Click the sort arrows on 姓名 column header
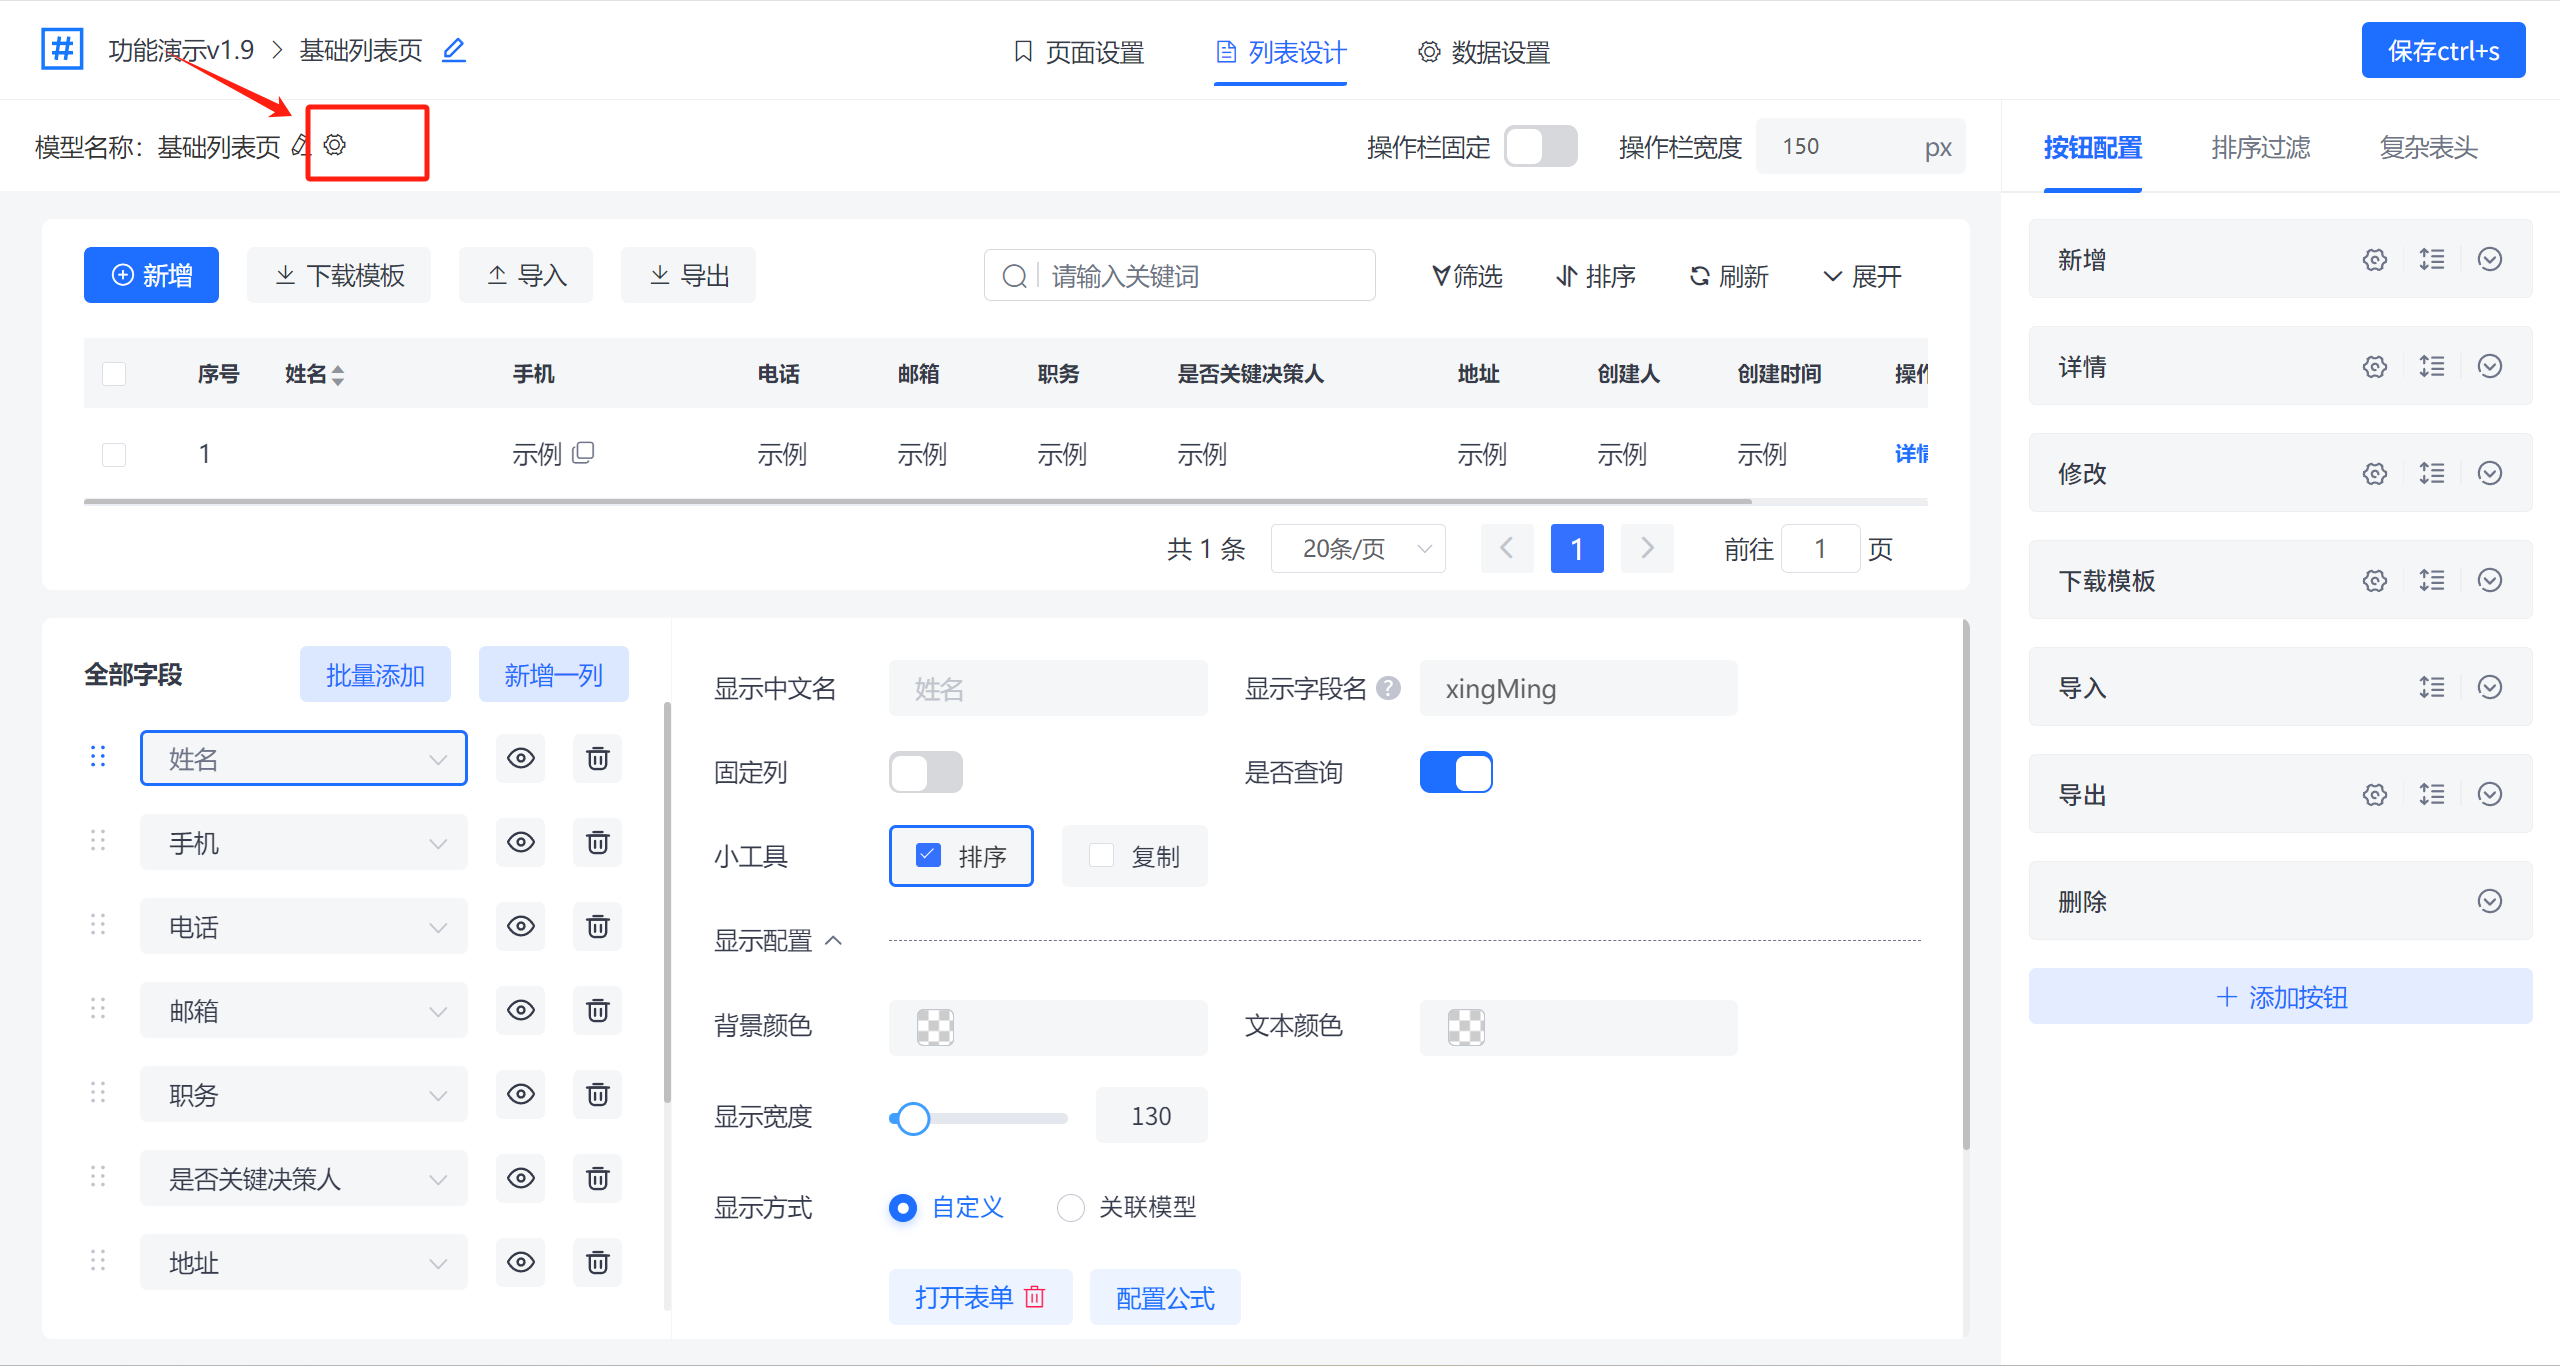Screen dimensions: 2560x1366 pos(338,375)
